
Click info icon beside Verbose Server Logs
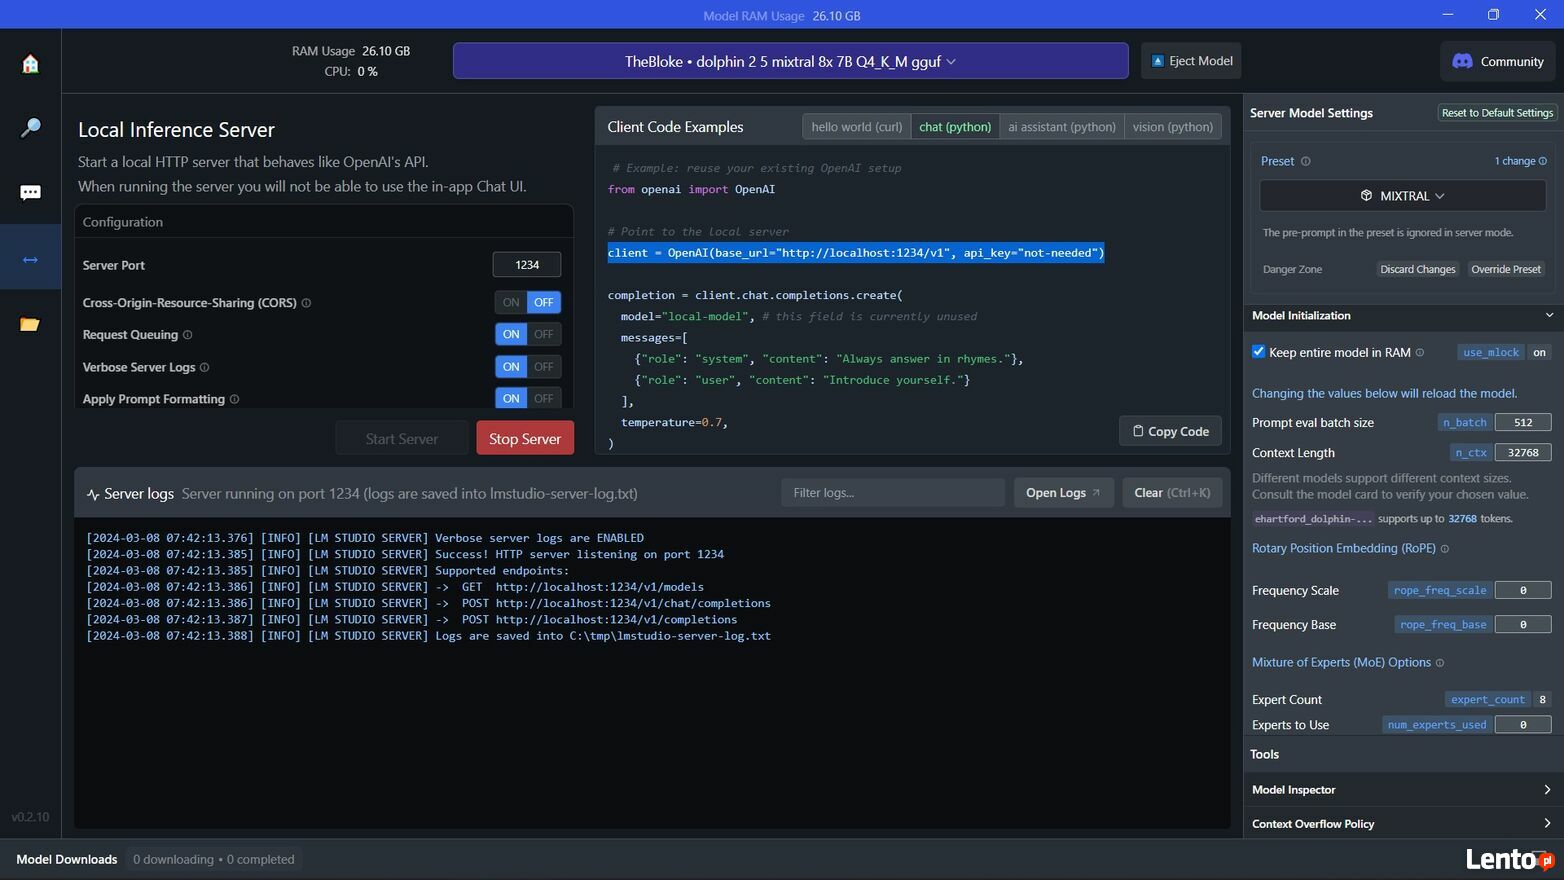[x=204, y=367]
